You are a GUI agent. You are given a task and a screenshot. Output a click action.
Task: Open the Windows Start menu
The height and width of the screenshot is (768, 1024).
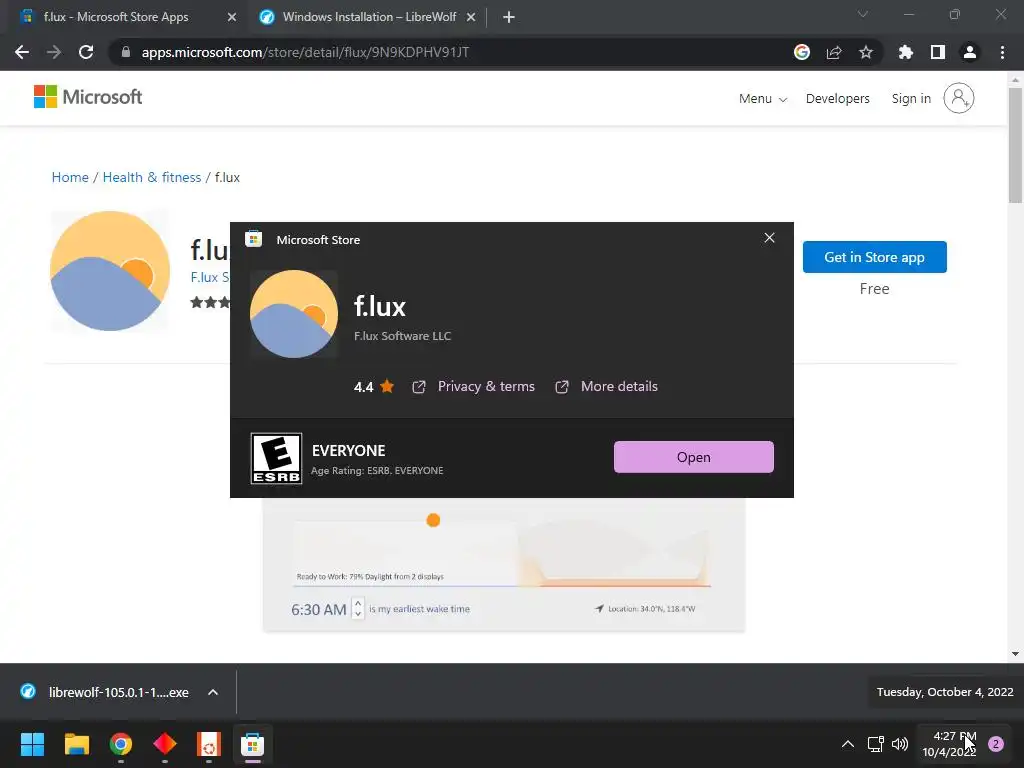point(32,744)
